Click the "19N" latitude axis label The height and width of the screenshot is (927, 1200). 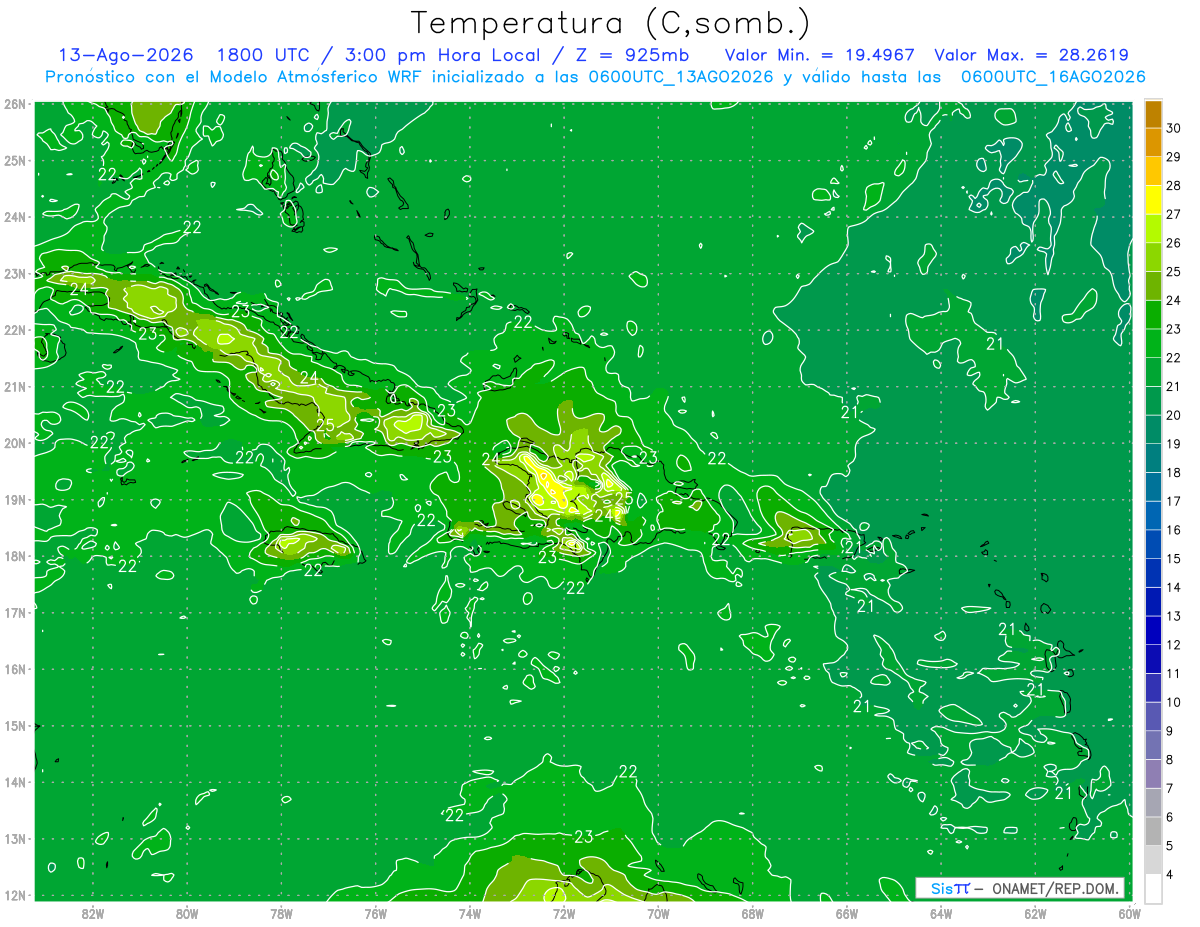point(15,500)
